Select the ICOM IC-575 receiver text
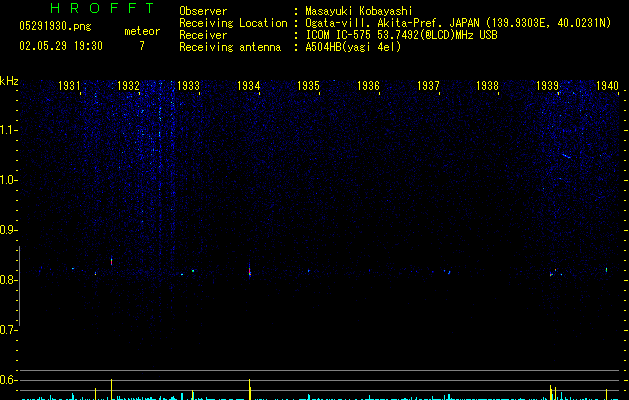Viewport: 629px width, 400px height. click(401, 35)
